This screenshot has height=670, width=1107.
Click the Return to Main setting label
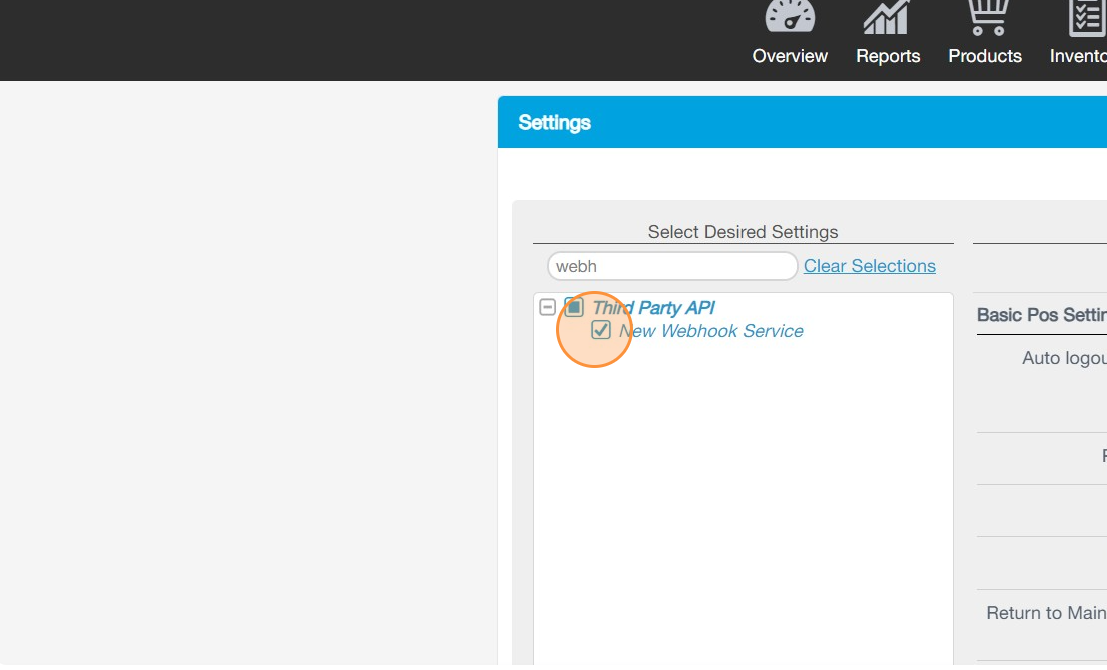click(1046, 613)
